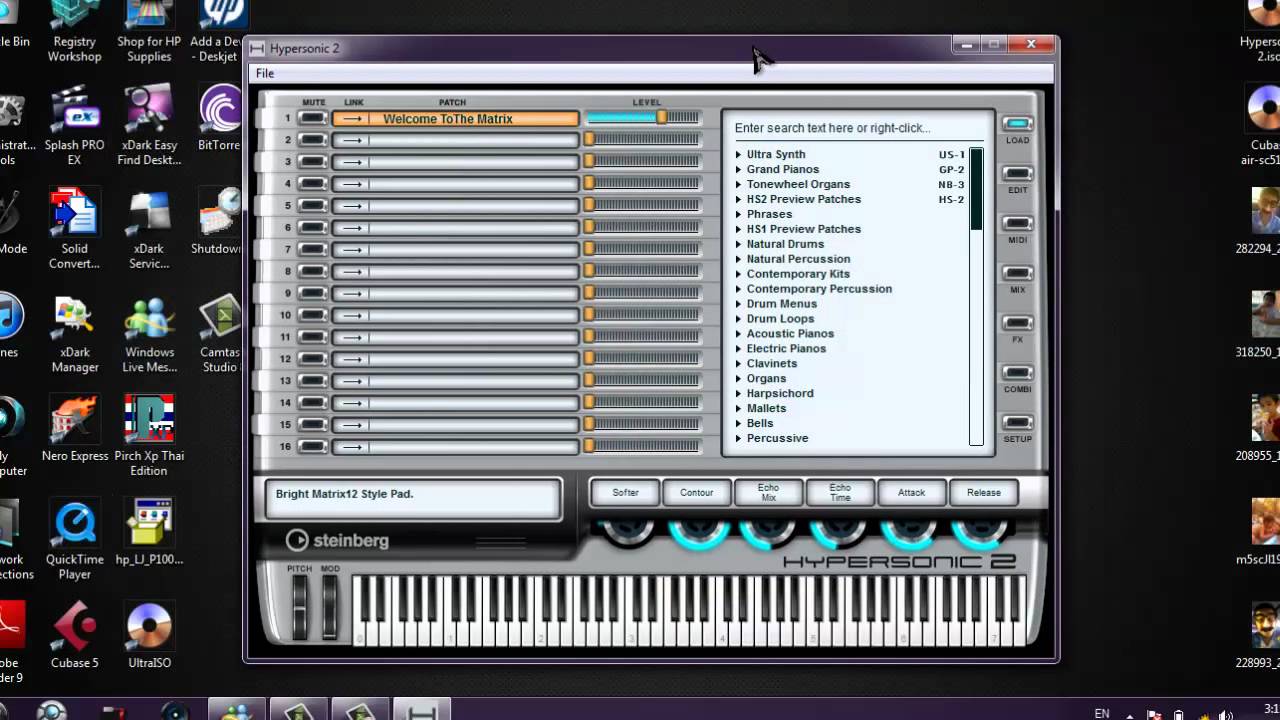1280x720 pixels.
Task: Toggle the mute button on slot 14
Action: (313, 403)
